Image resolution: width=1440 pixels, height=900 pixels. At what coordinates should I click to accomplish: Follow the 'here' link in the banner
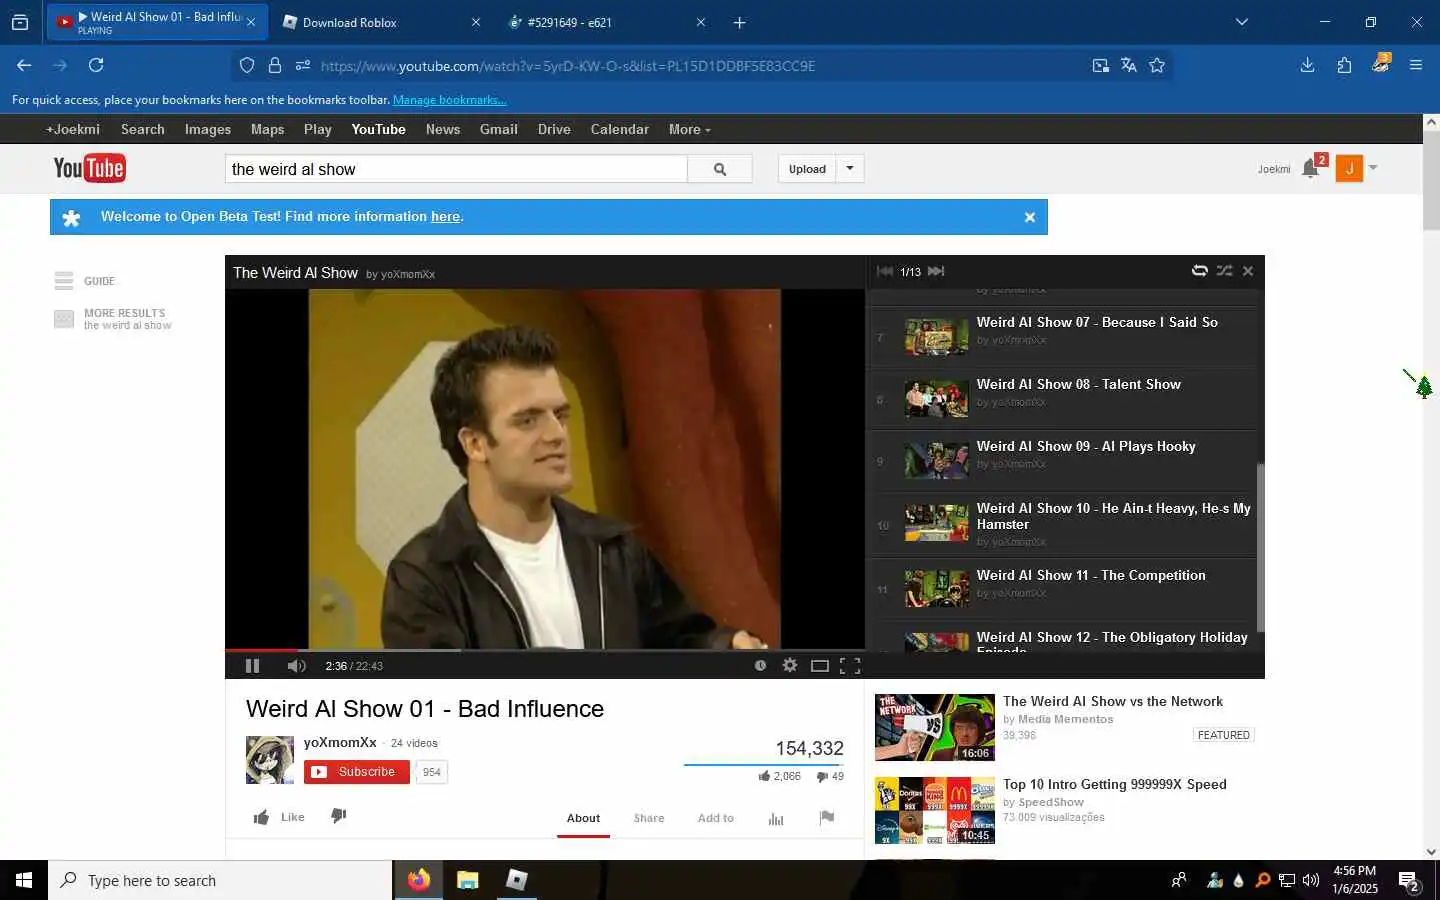(445, 216)
